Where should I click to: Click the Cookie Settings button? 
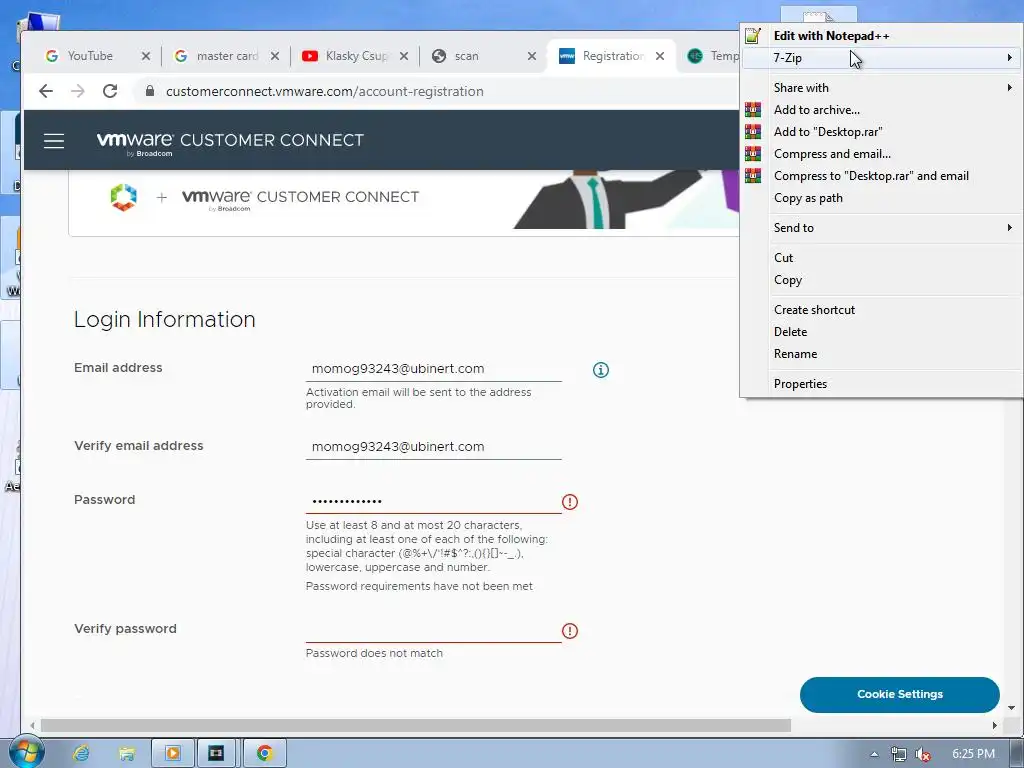click(899, 694)
